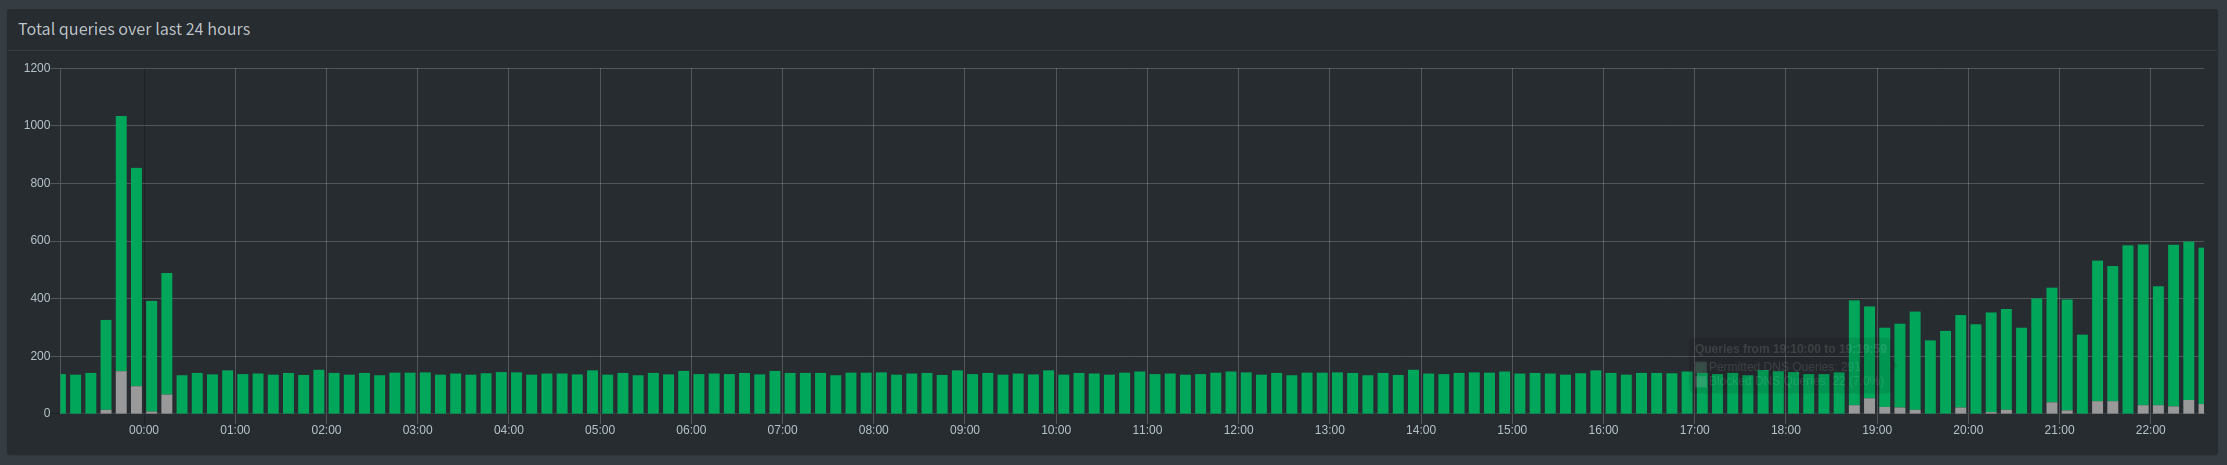Screen dimensions: 2227x465
Task: Click the leftmost green bar in the chart
Action: (63, 393)
